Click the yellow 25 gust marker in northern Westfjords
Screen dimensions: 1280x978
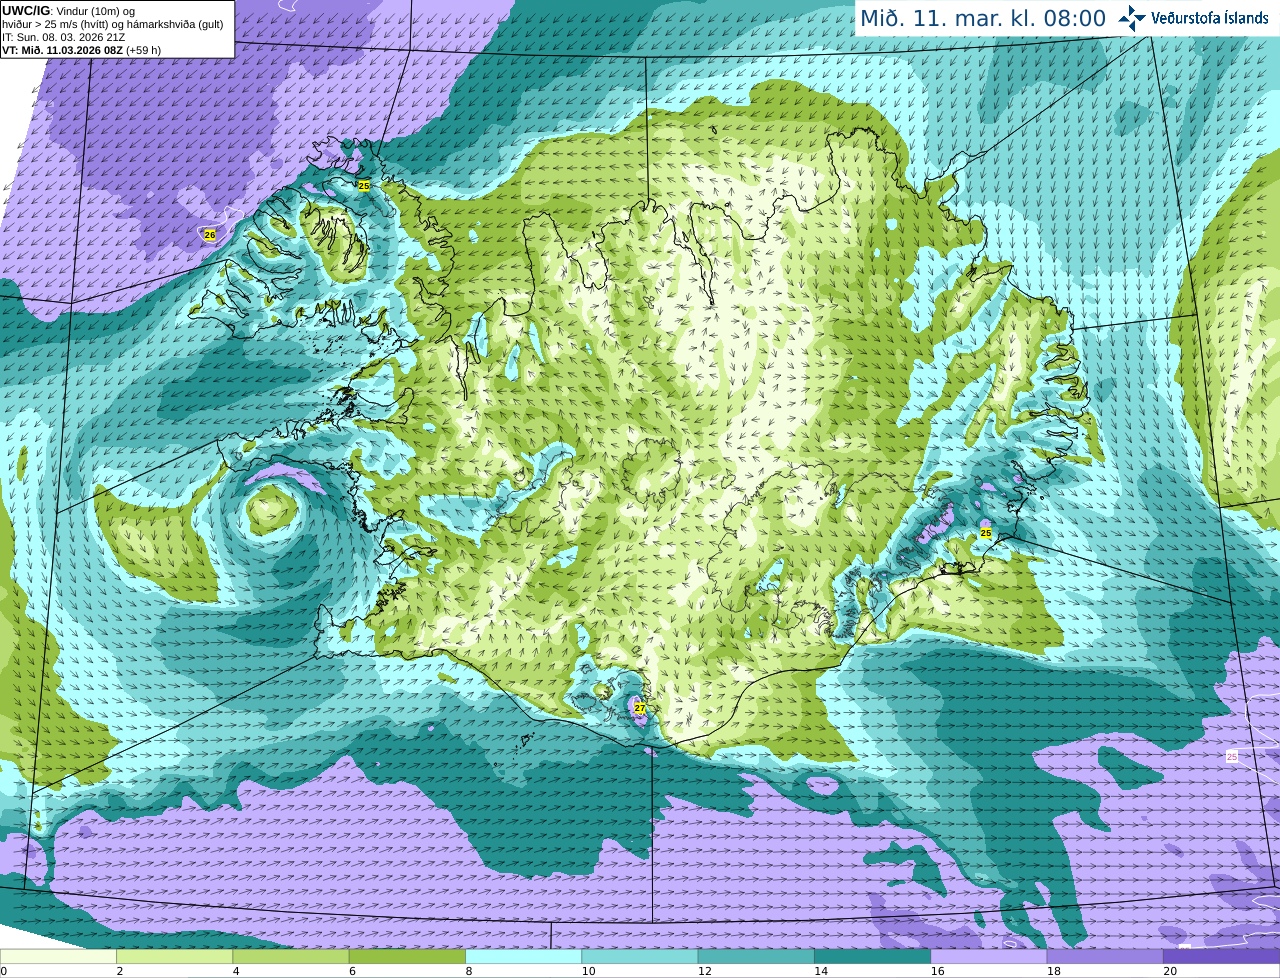tap(364, 186)
